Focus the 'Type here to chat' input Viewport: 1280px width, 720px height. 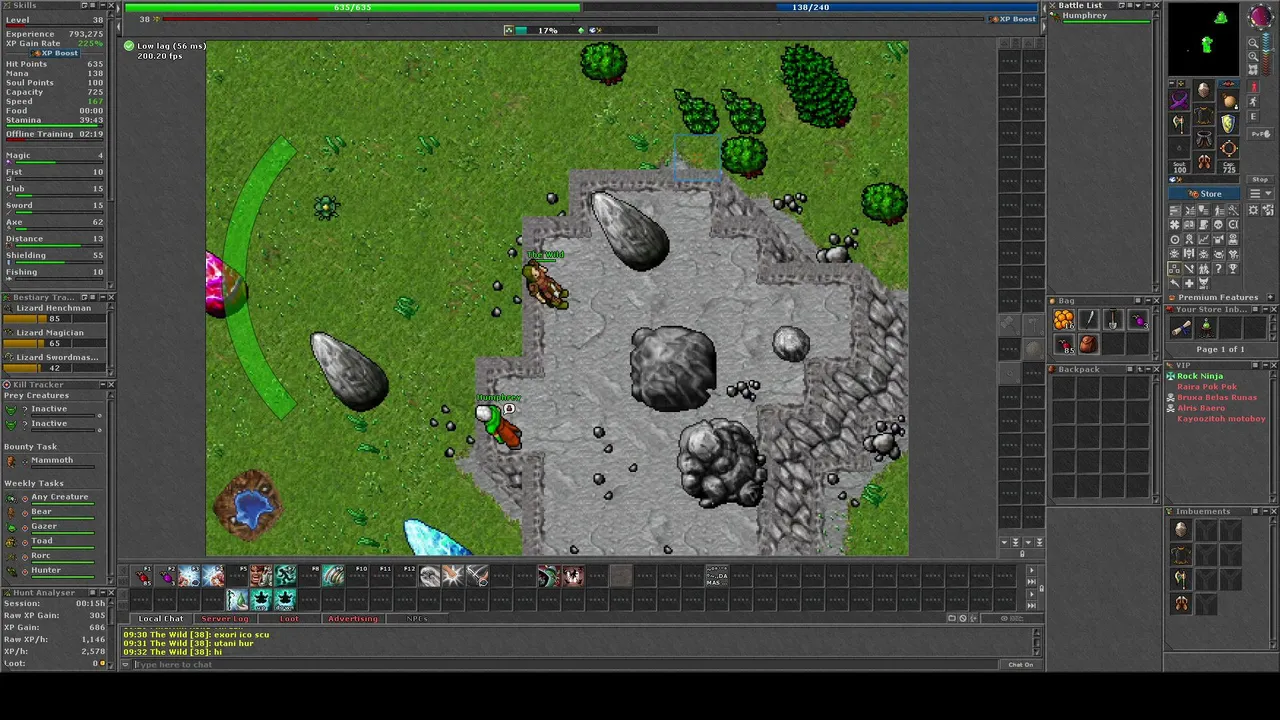pos(565,664)
